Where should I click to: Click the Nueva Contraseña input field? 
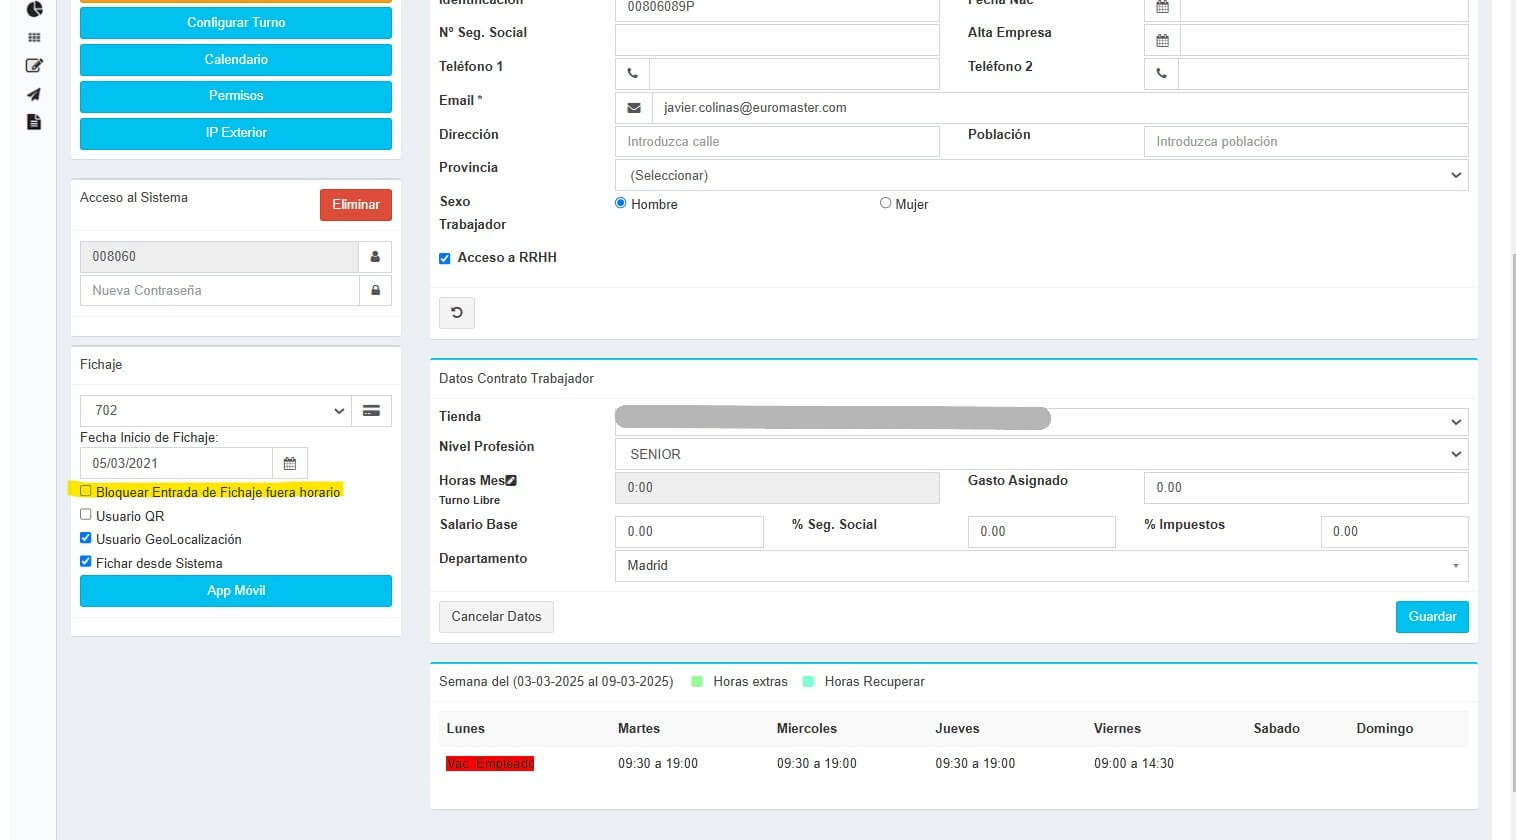pos(219,290)
